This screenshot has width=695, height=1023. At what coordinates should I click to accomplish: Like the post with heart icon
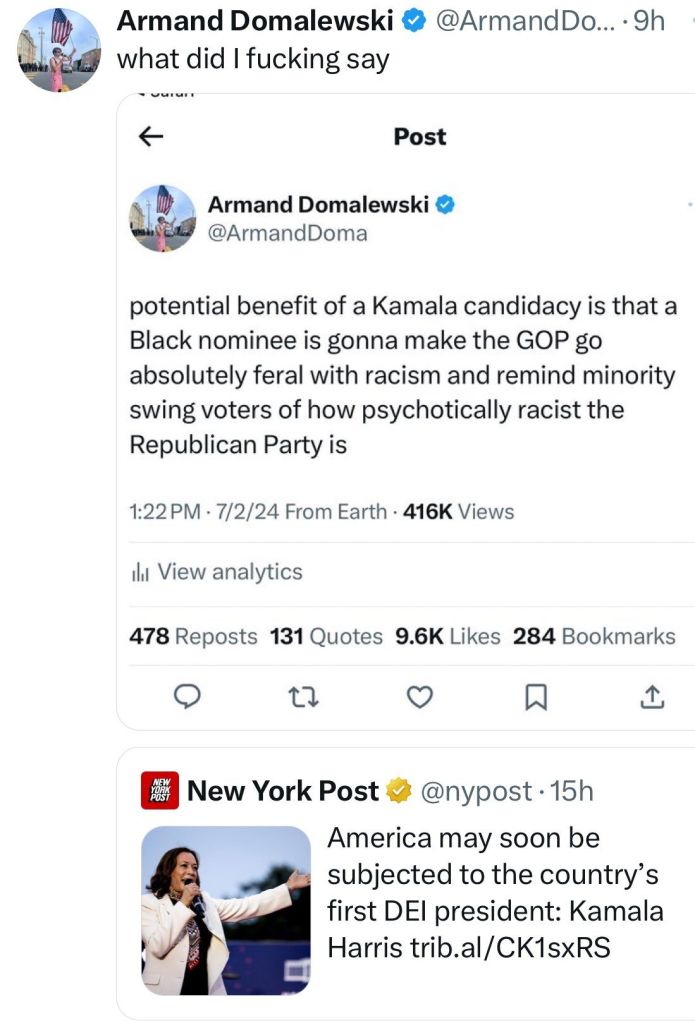tap(421, 696)
